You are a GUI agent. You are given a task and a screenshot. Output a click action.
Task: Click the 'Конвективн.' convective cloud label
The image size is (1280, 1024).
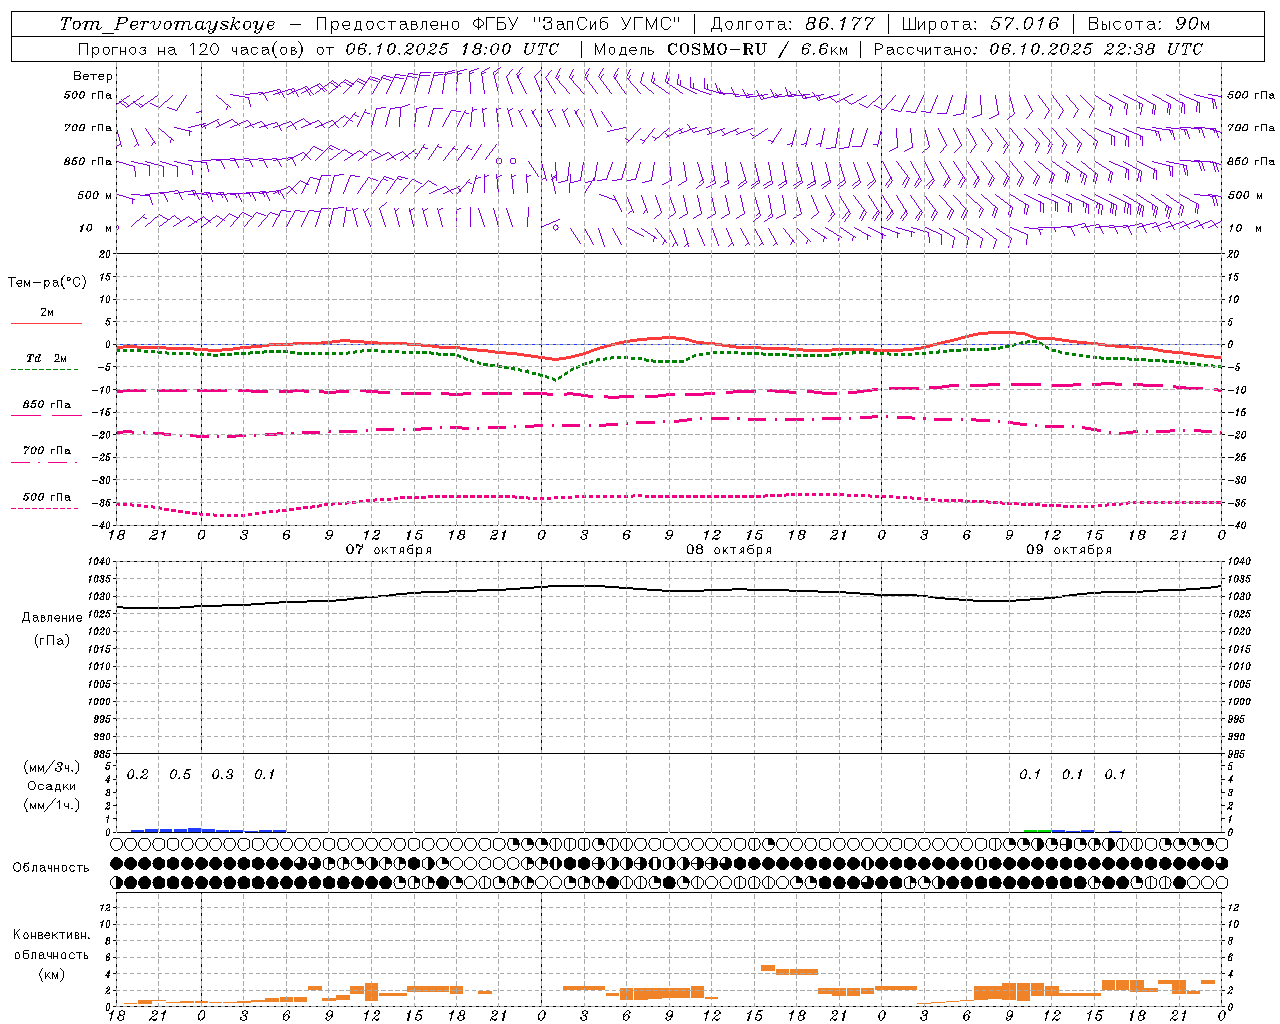[51, 935]
